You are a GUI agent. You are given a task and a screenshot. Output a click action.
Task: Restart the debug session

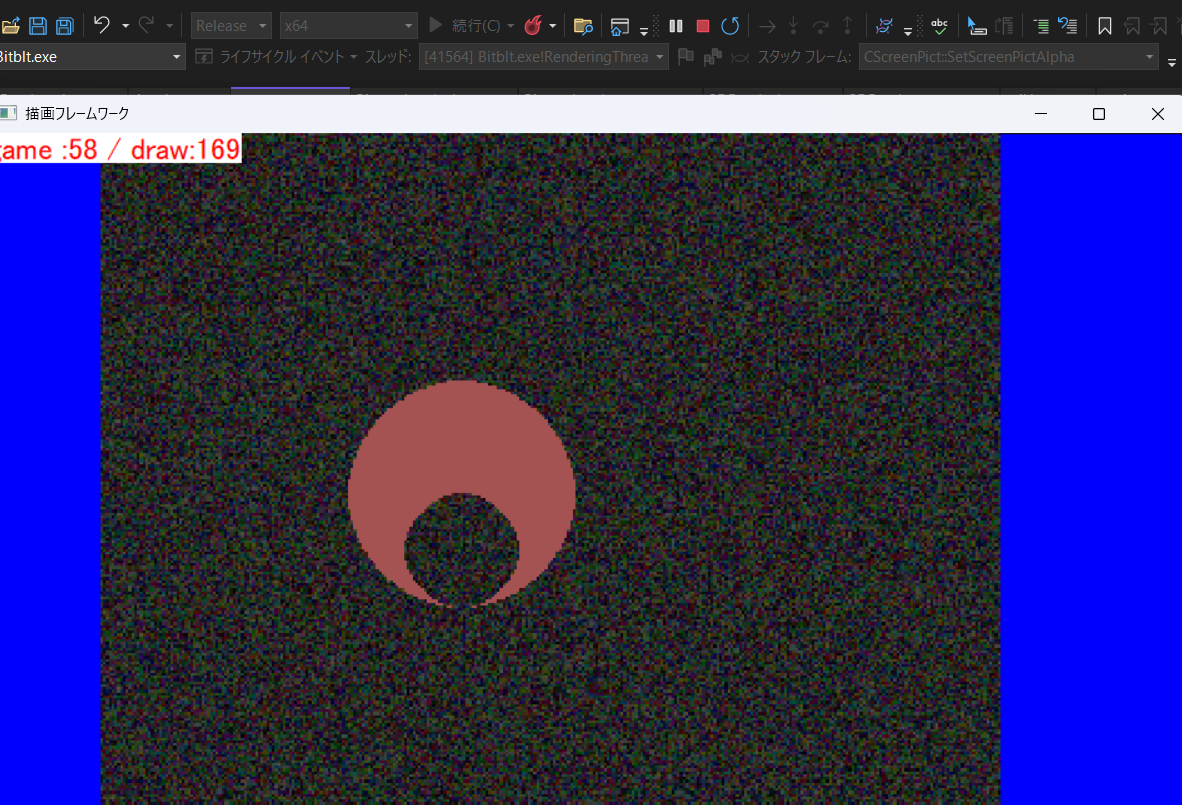coord(731,26)
